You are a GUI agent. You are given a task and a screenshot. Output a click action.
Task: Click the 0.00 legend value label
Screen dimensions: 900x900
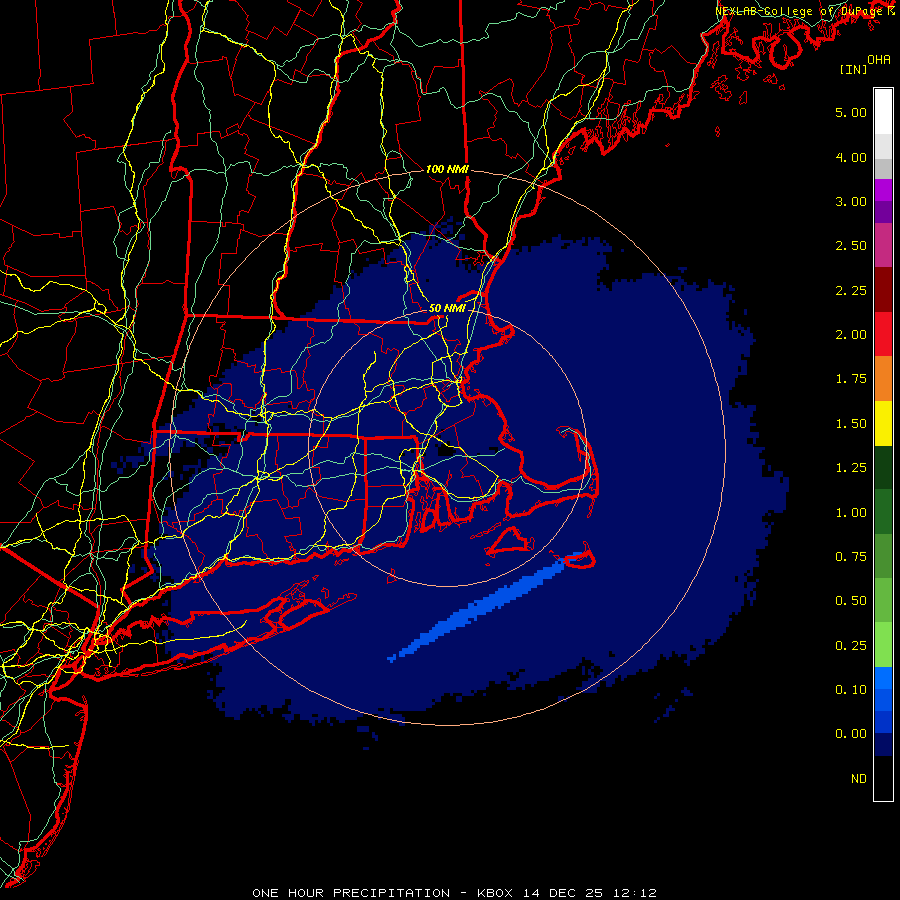tap(851, 734)
